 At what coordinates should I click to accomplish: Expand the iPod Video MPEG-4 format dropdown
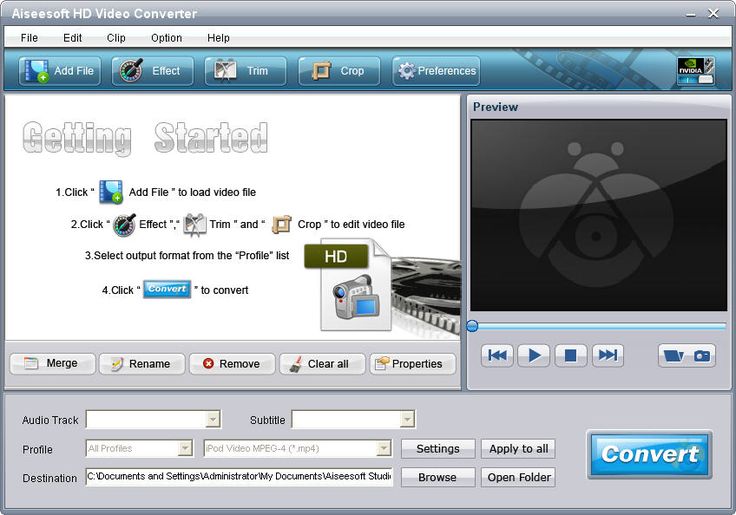[x=384, y=448]
